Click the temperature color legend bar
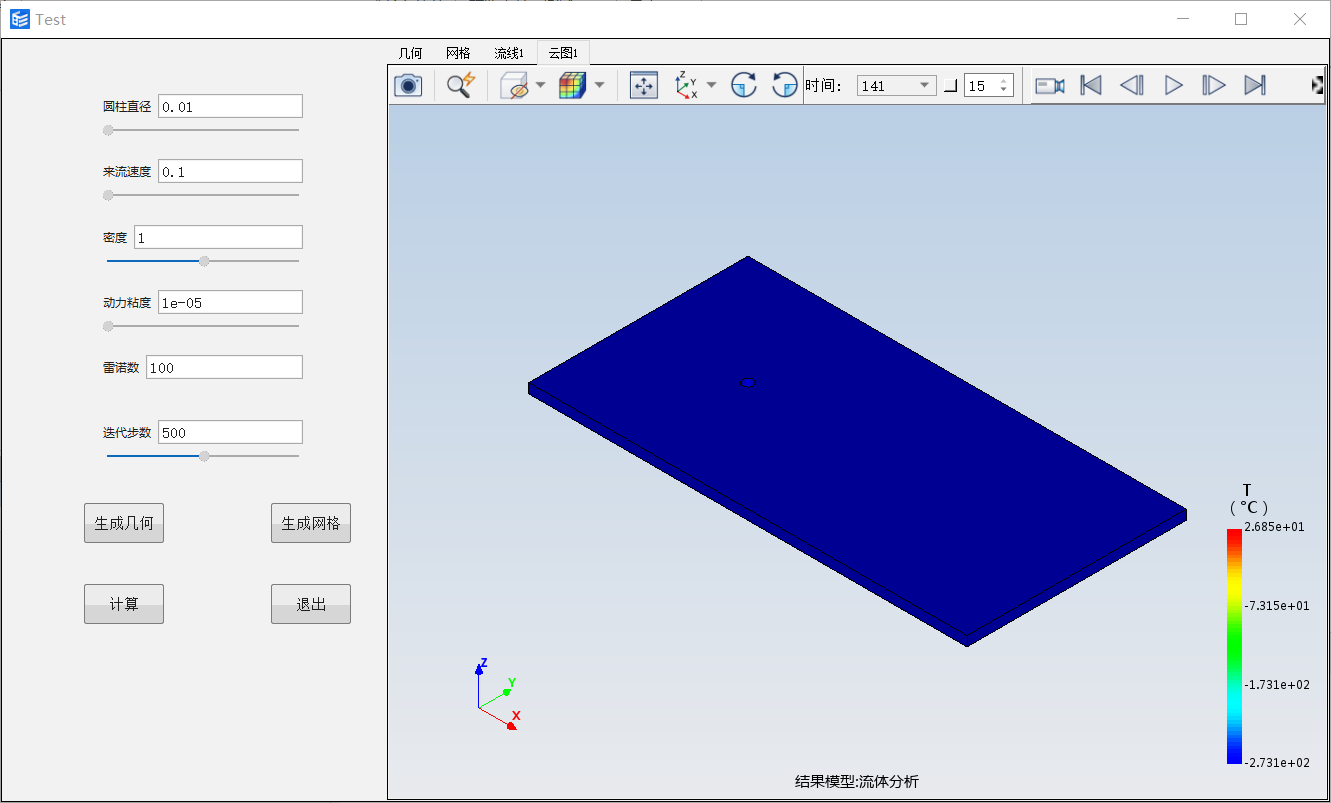This screenshot has height=803, width=1331. 1234,646
